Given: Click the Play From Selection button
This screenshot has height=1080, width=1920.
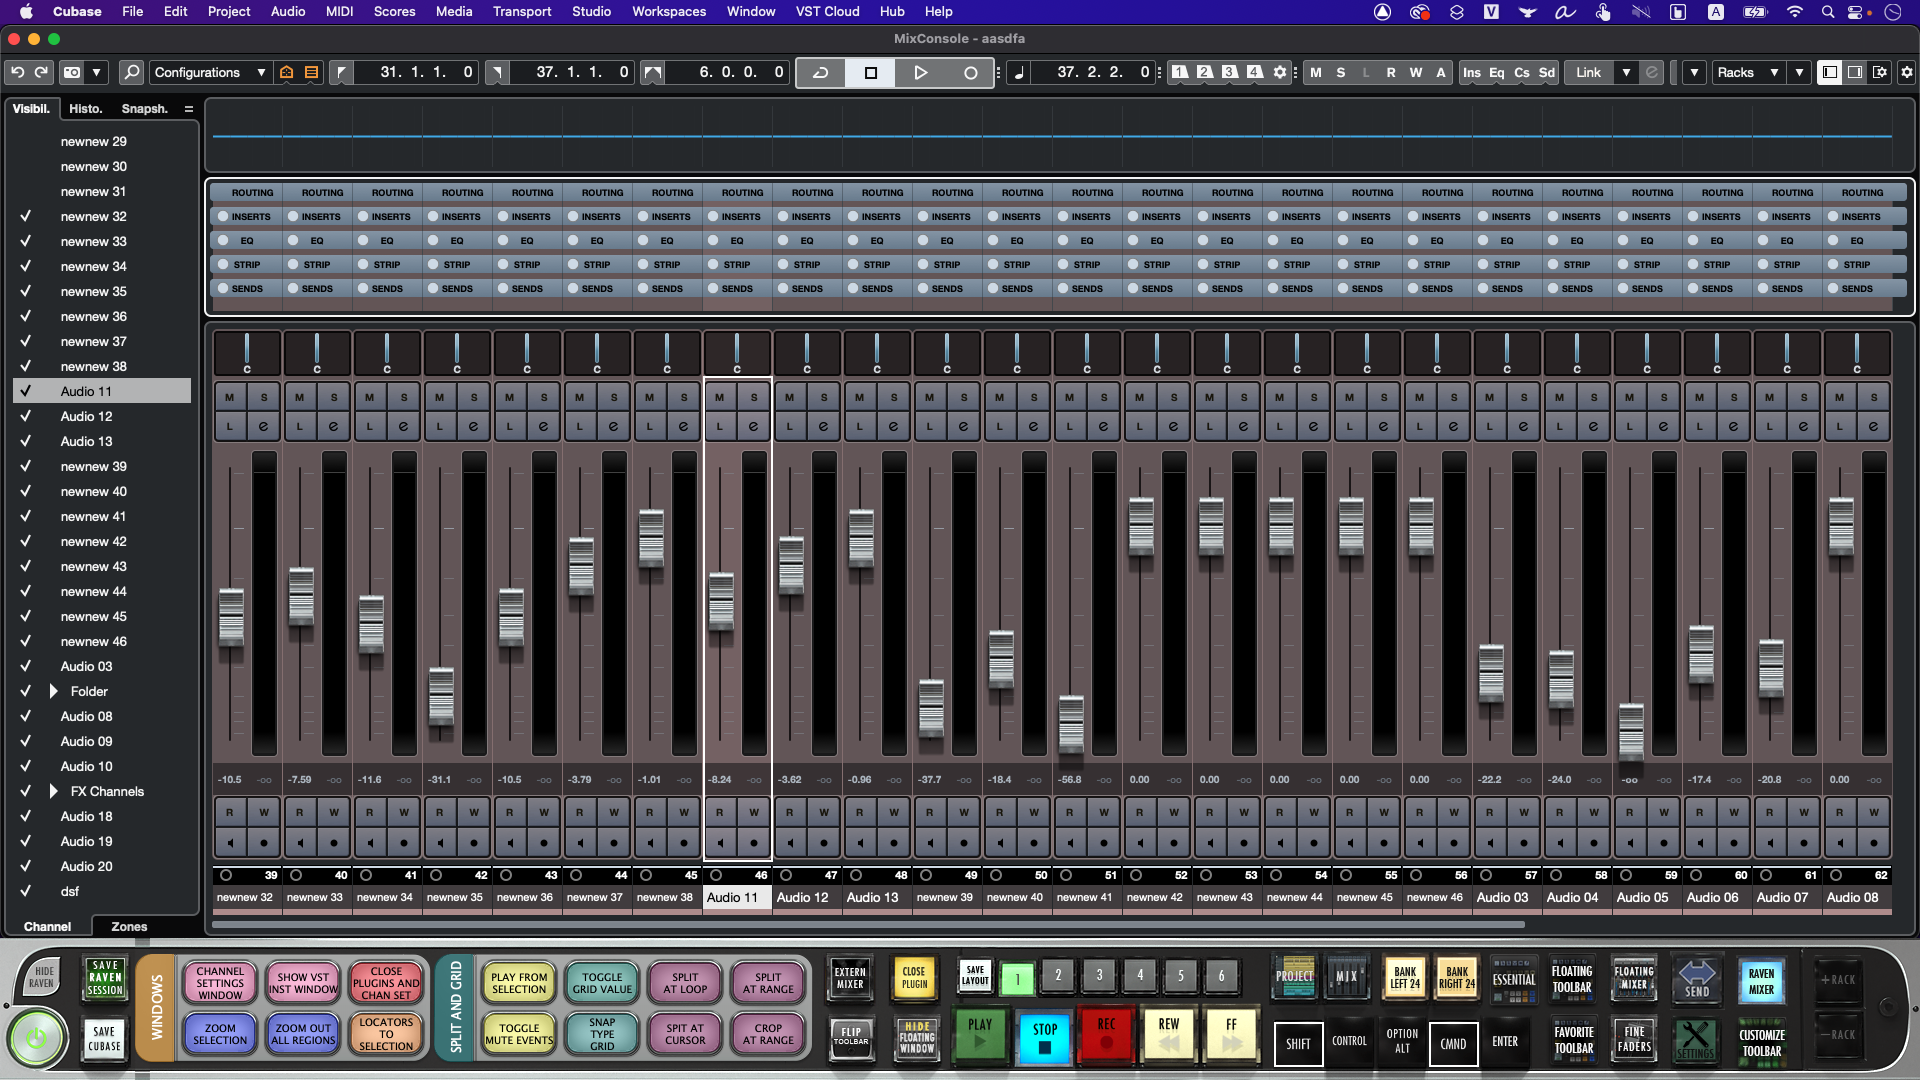Looking at the screenshot, I should tap(519, 983).
